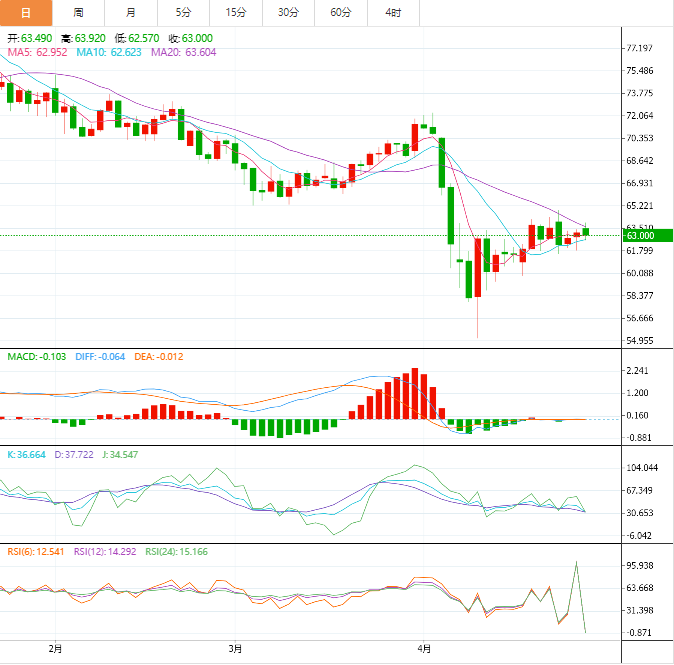Switch to the 4时 four-hour tab
This screenshot has width=674, height=665.
pos(393,12)
